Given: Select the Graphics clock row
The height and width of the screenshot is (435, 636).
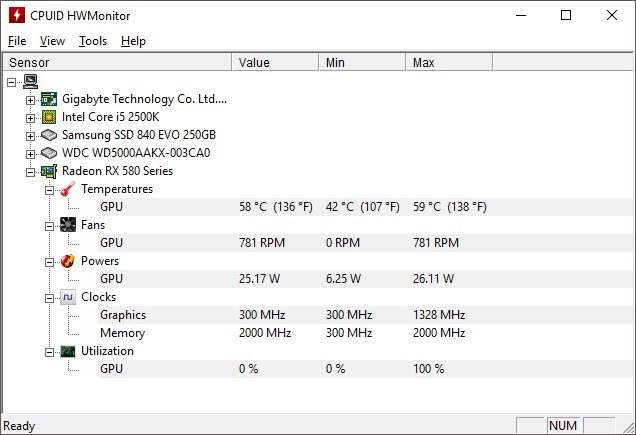Looking at the screenshot, I should tap(122, 315).
